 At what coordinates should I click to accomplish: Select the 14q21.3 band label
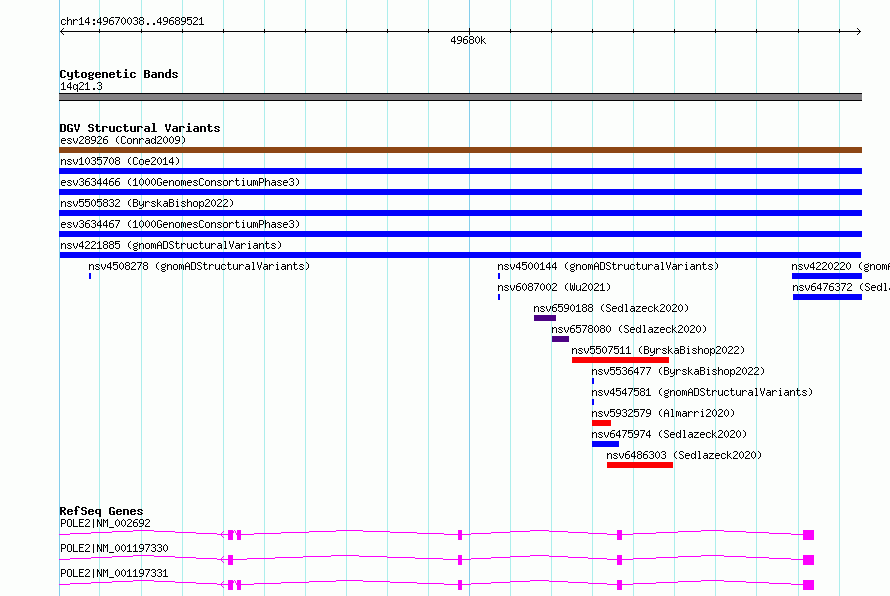click(81, 86)
